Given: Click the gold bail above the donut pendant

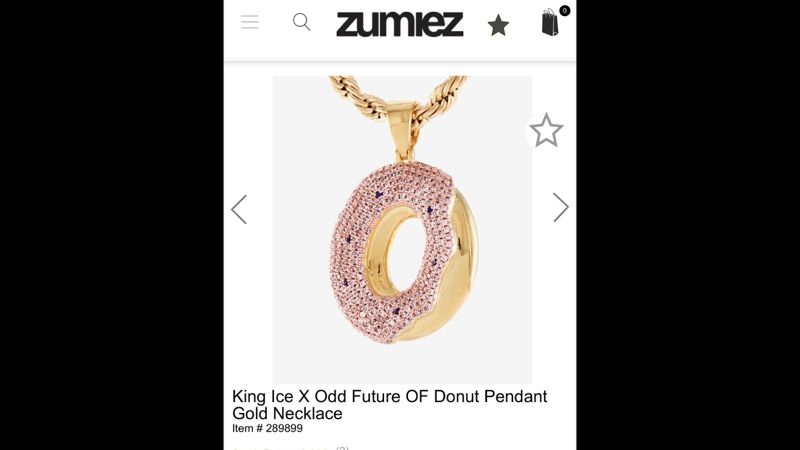Looking at the screenshot, I should tap(402, 128).
